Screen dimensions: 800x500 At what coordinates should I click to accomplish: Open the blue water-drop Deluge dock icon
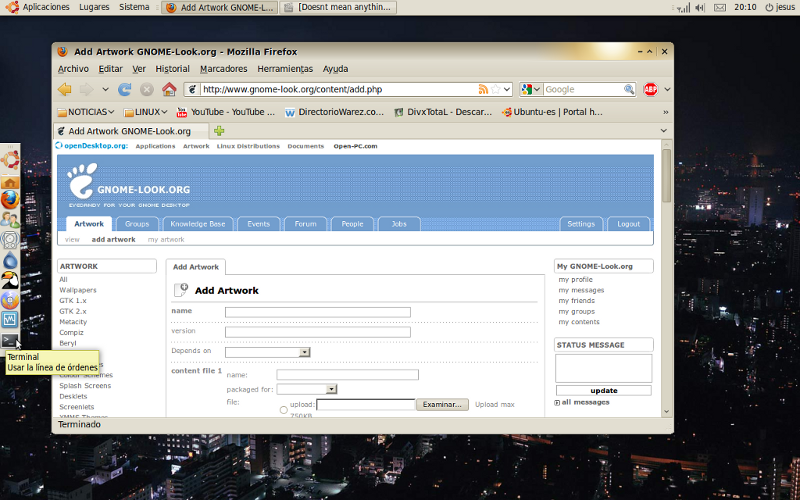(x=10, y=260)
